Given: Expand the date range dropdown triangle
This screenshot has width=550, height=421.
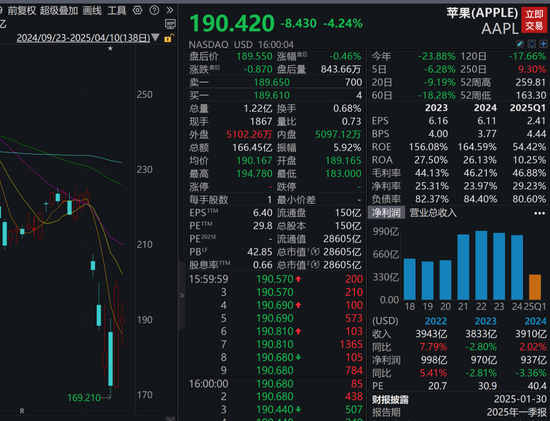Looking at the screenshot, I should pyautogui.click(x=155, y=38).
